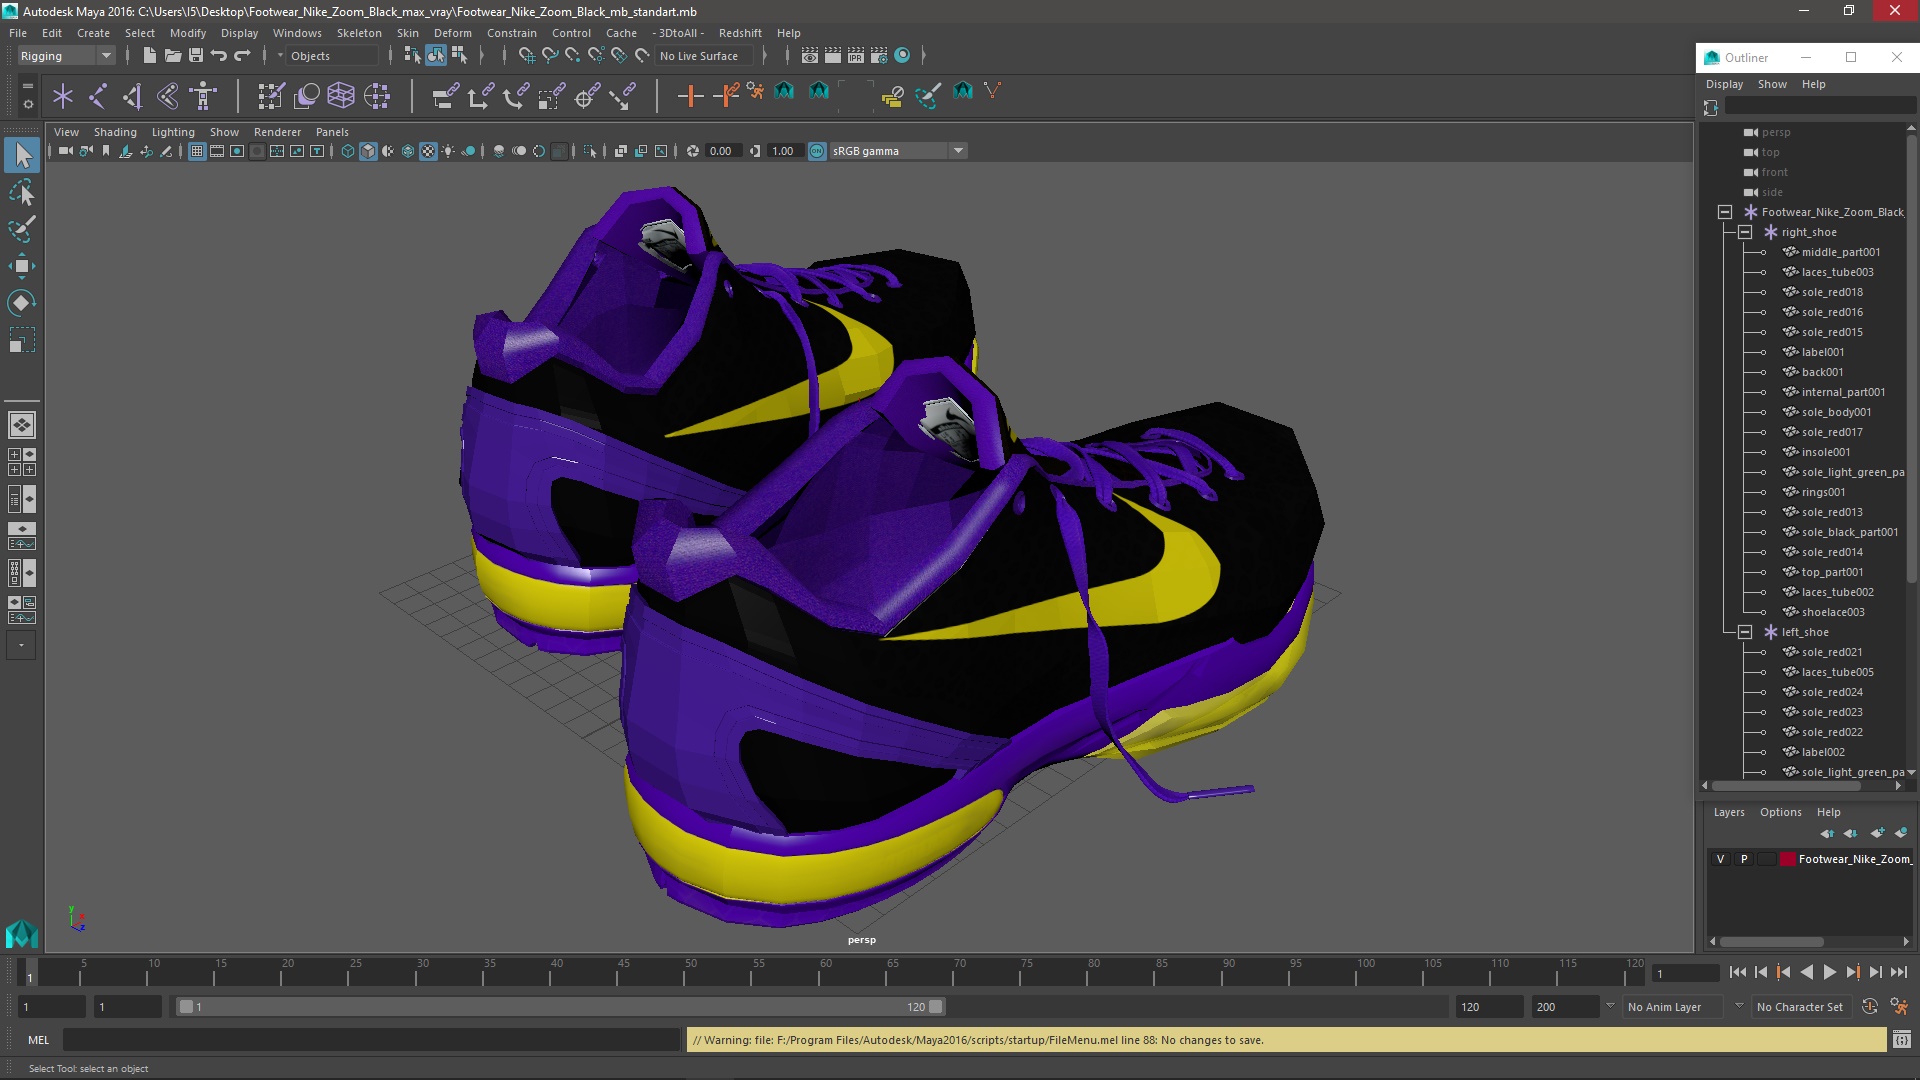Open the Deform menu
1920x1080 pixels.
click(x=452, y=33)
